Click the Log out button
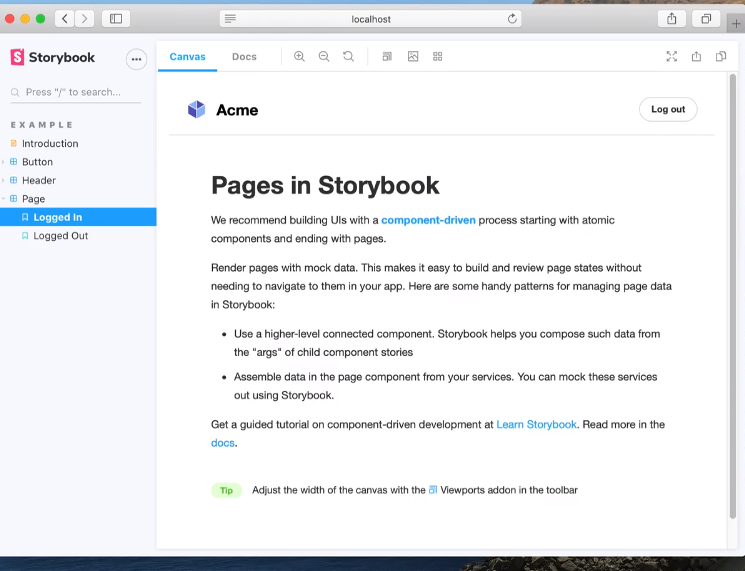The width and height of the screenshot is (745, 571). (x=668, y=109)
